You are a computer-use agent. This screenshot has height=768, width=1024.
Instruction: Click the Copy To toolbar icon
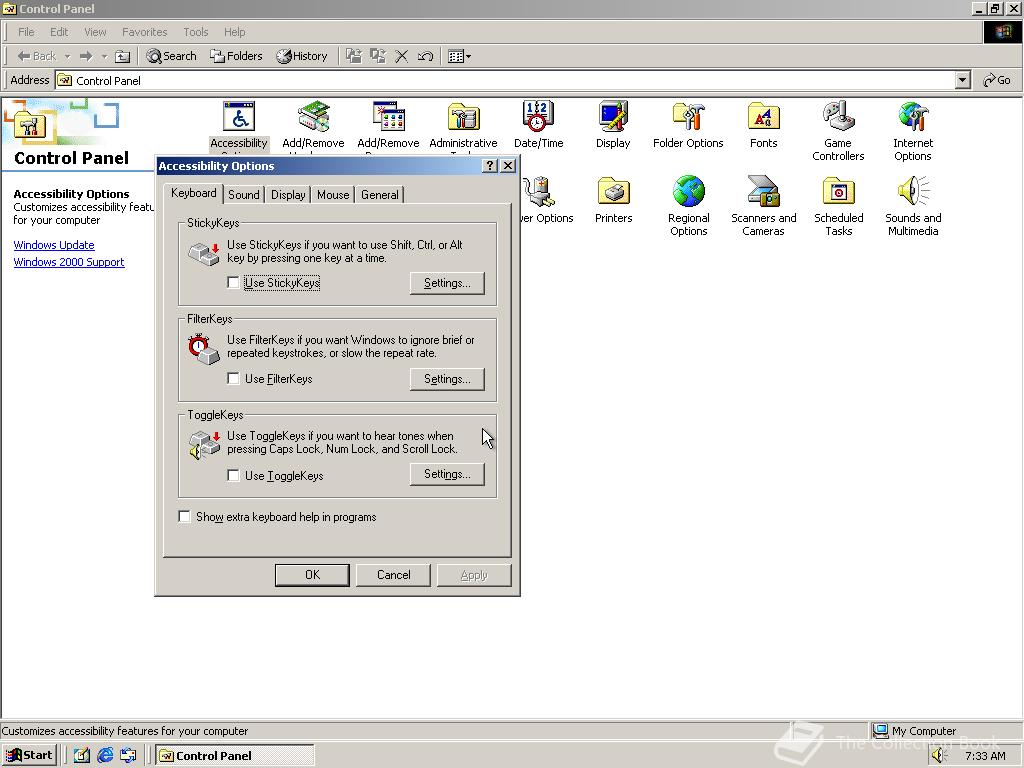[377, 56]
